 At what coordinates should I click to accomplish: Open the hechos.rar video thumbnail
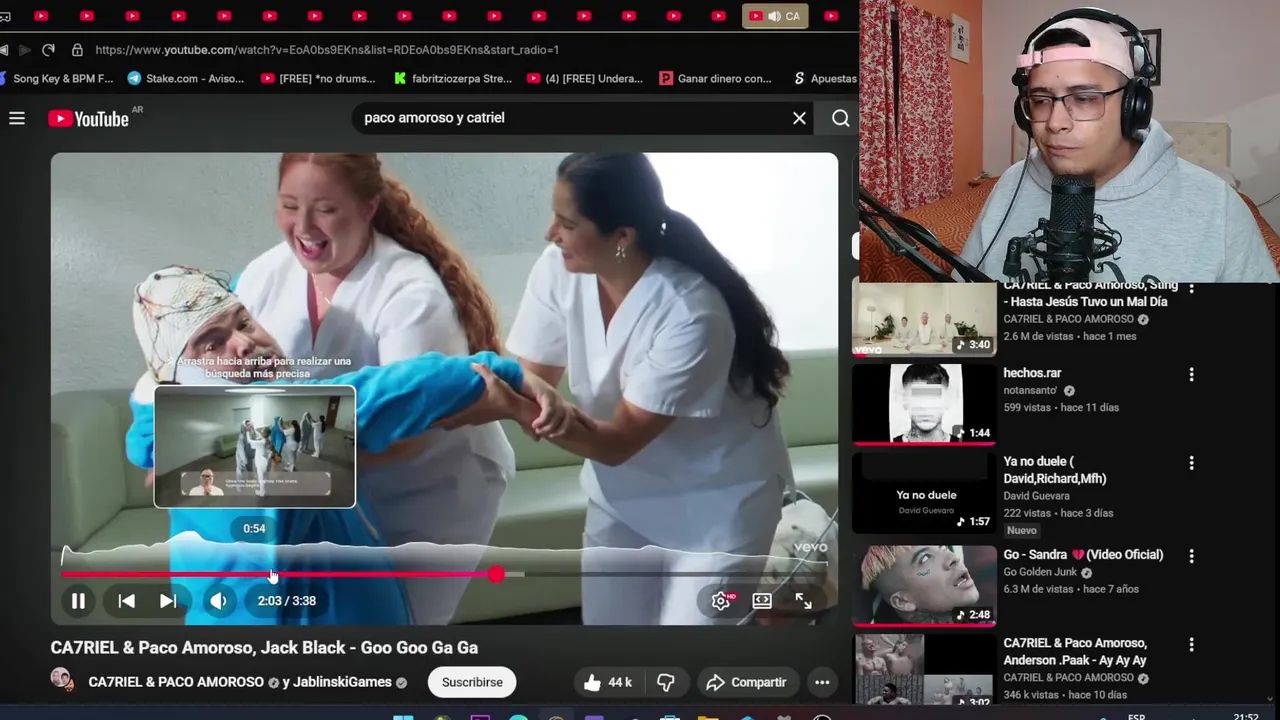[924, 404]
